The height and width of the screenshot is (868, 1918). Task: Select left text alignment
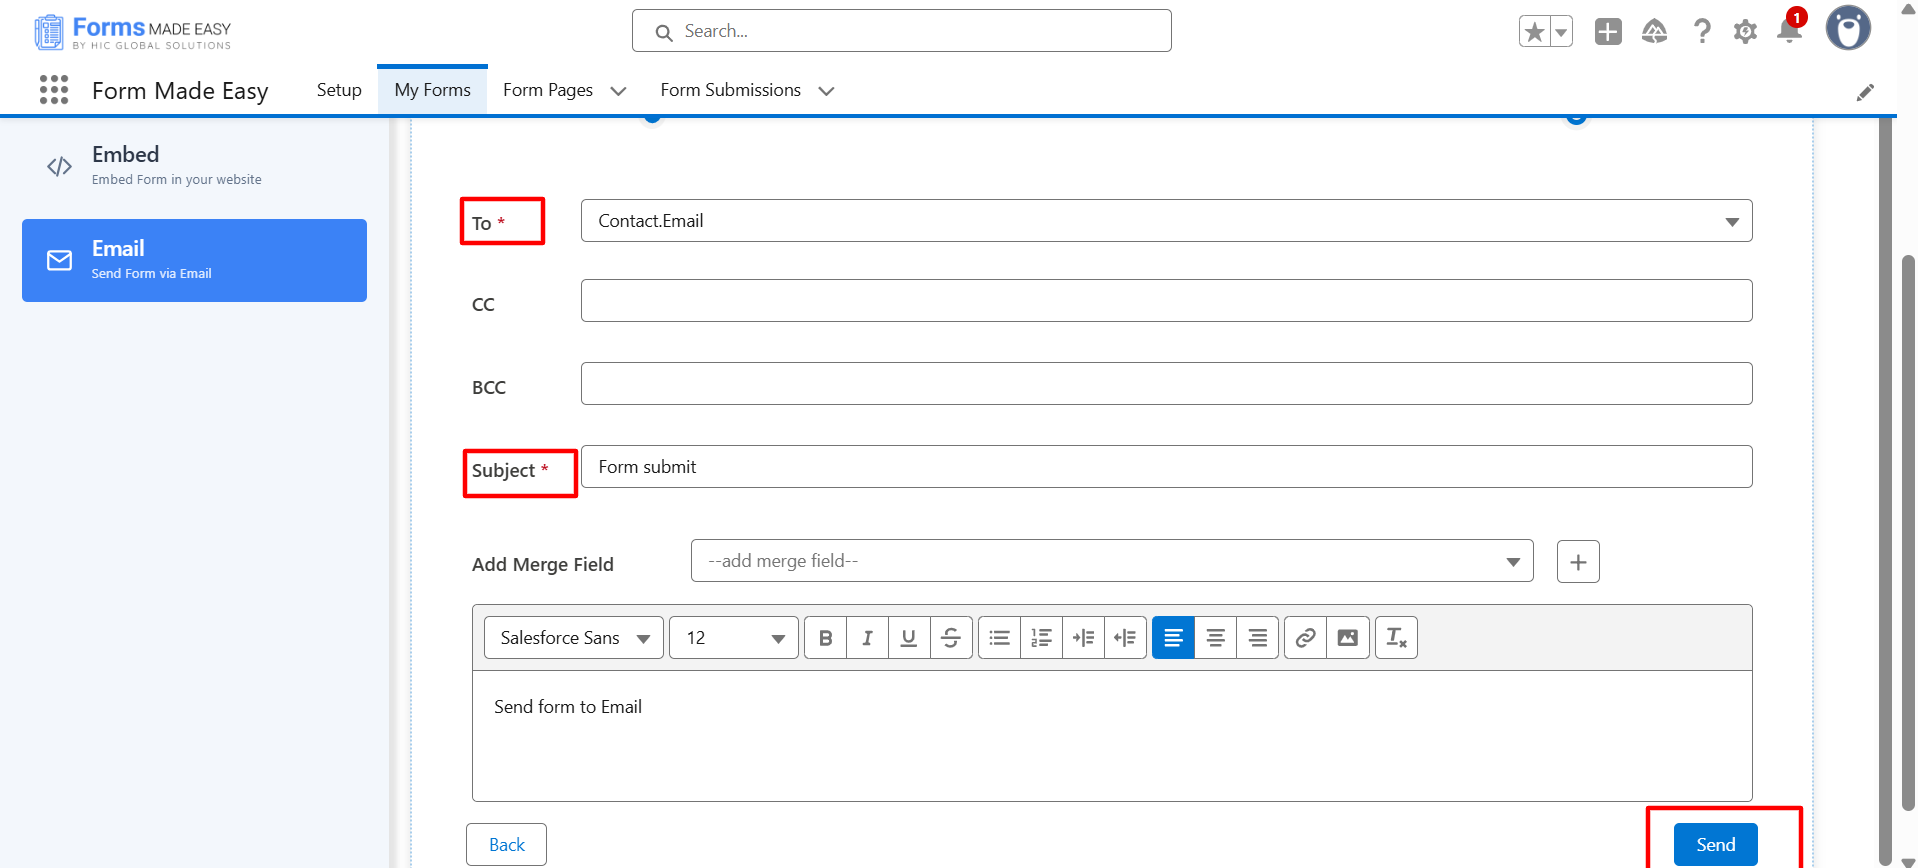[x=1173, y=638]
